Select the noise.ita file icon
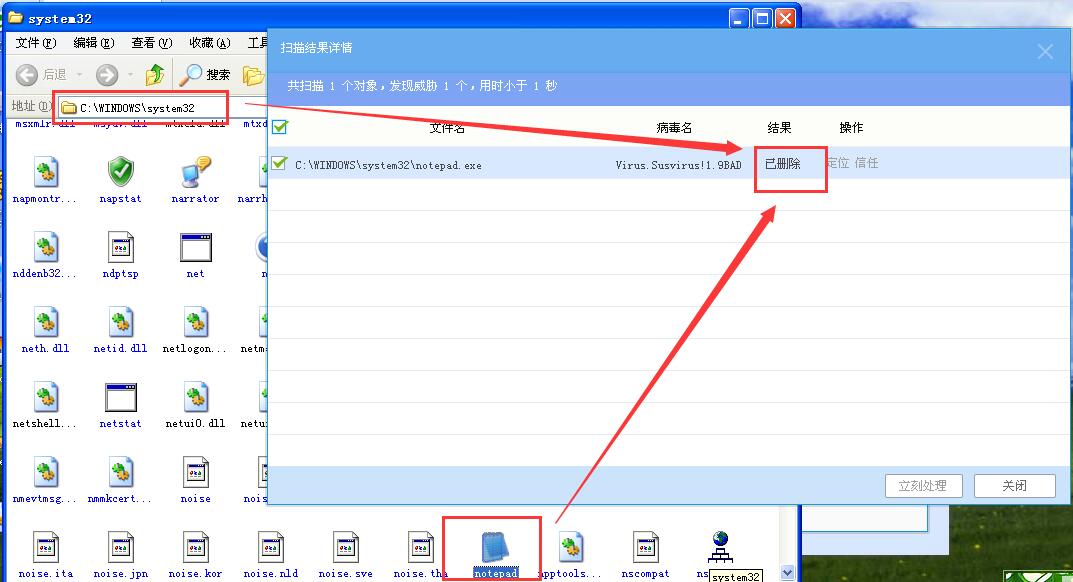Image resolution: width=1073 pixels, height=582 pixels. pos(45,547)
